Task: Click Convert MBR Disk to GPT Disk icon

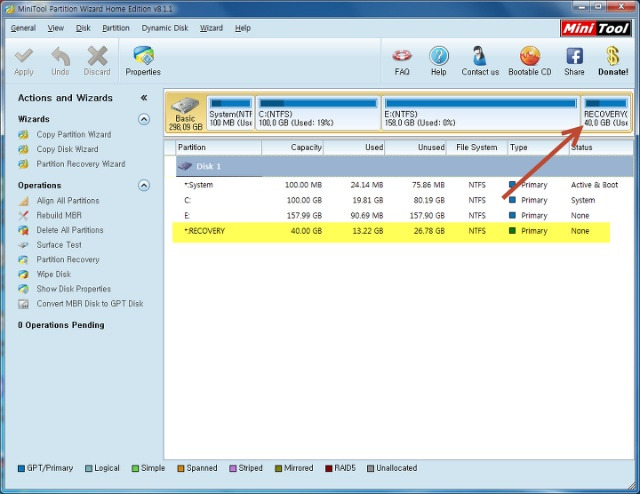Action: pyautogui.click(x=23, y=304)
